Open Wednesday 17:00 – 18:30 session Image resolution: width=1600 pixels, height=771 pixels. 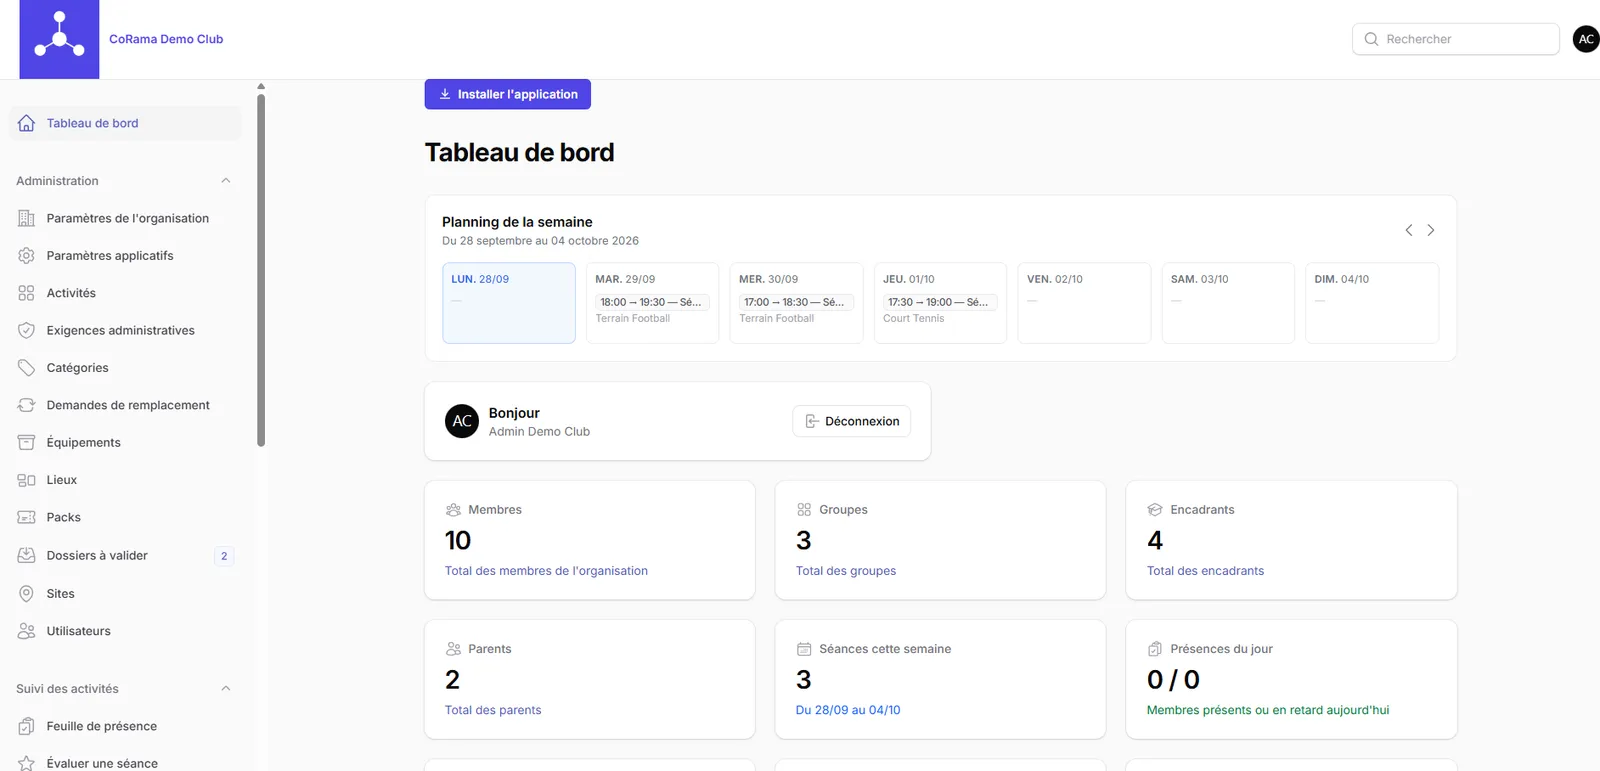(796, 302)
